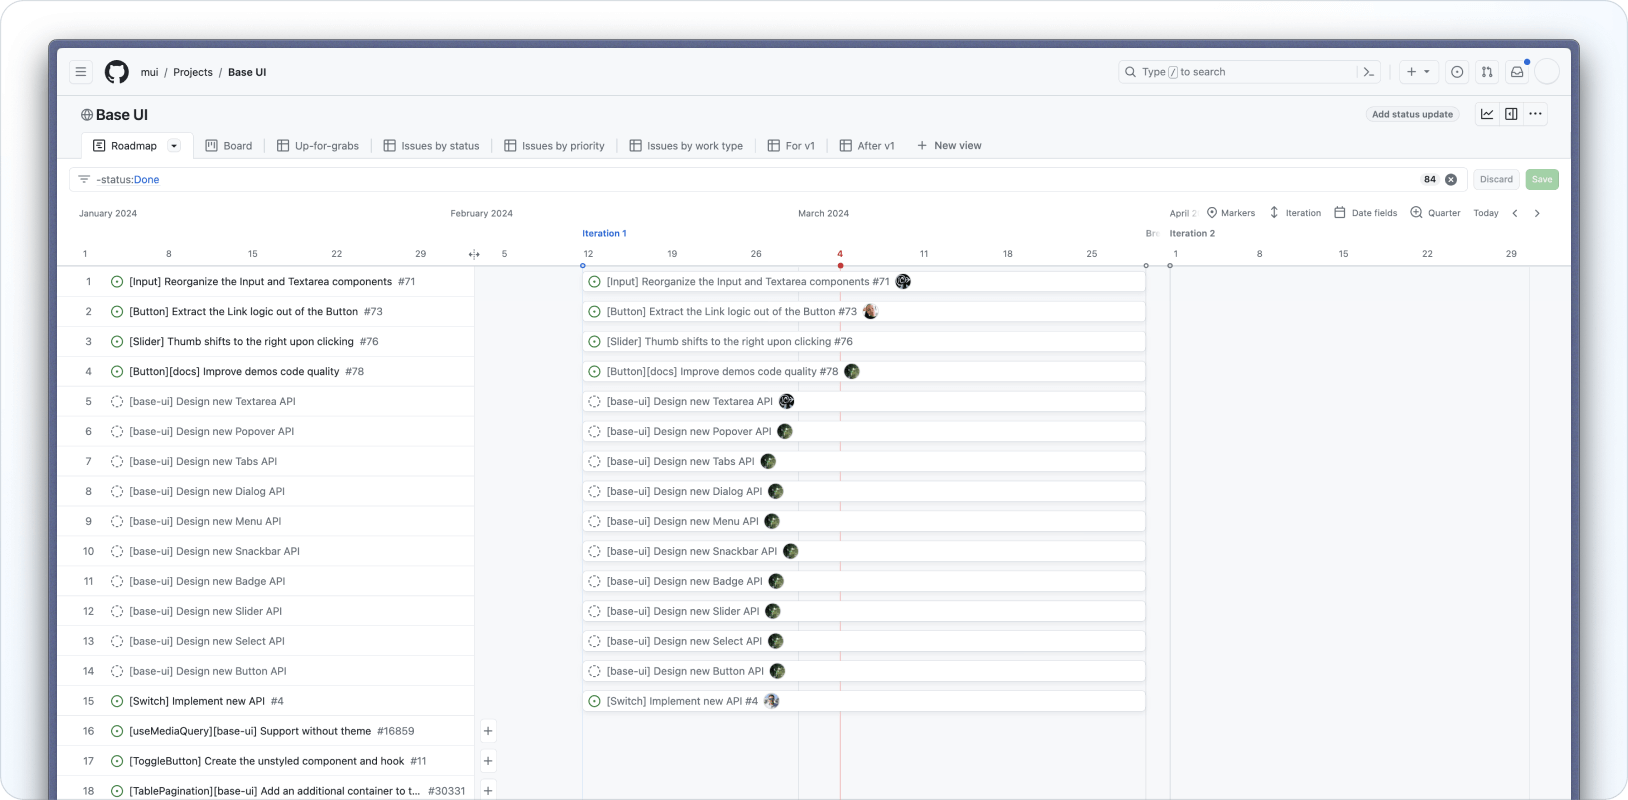Open the issues icon in the header
Screen dimensions: 1628x800
pyautogui.click(x=1457, y=72)
